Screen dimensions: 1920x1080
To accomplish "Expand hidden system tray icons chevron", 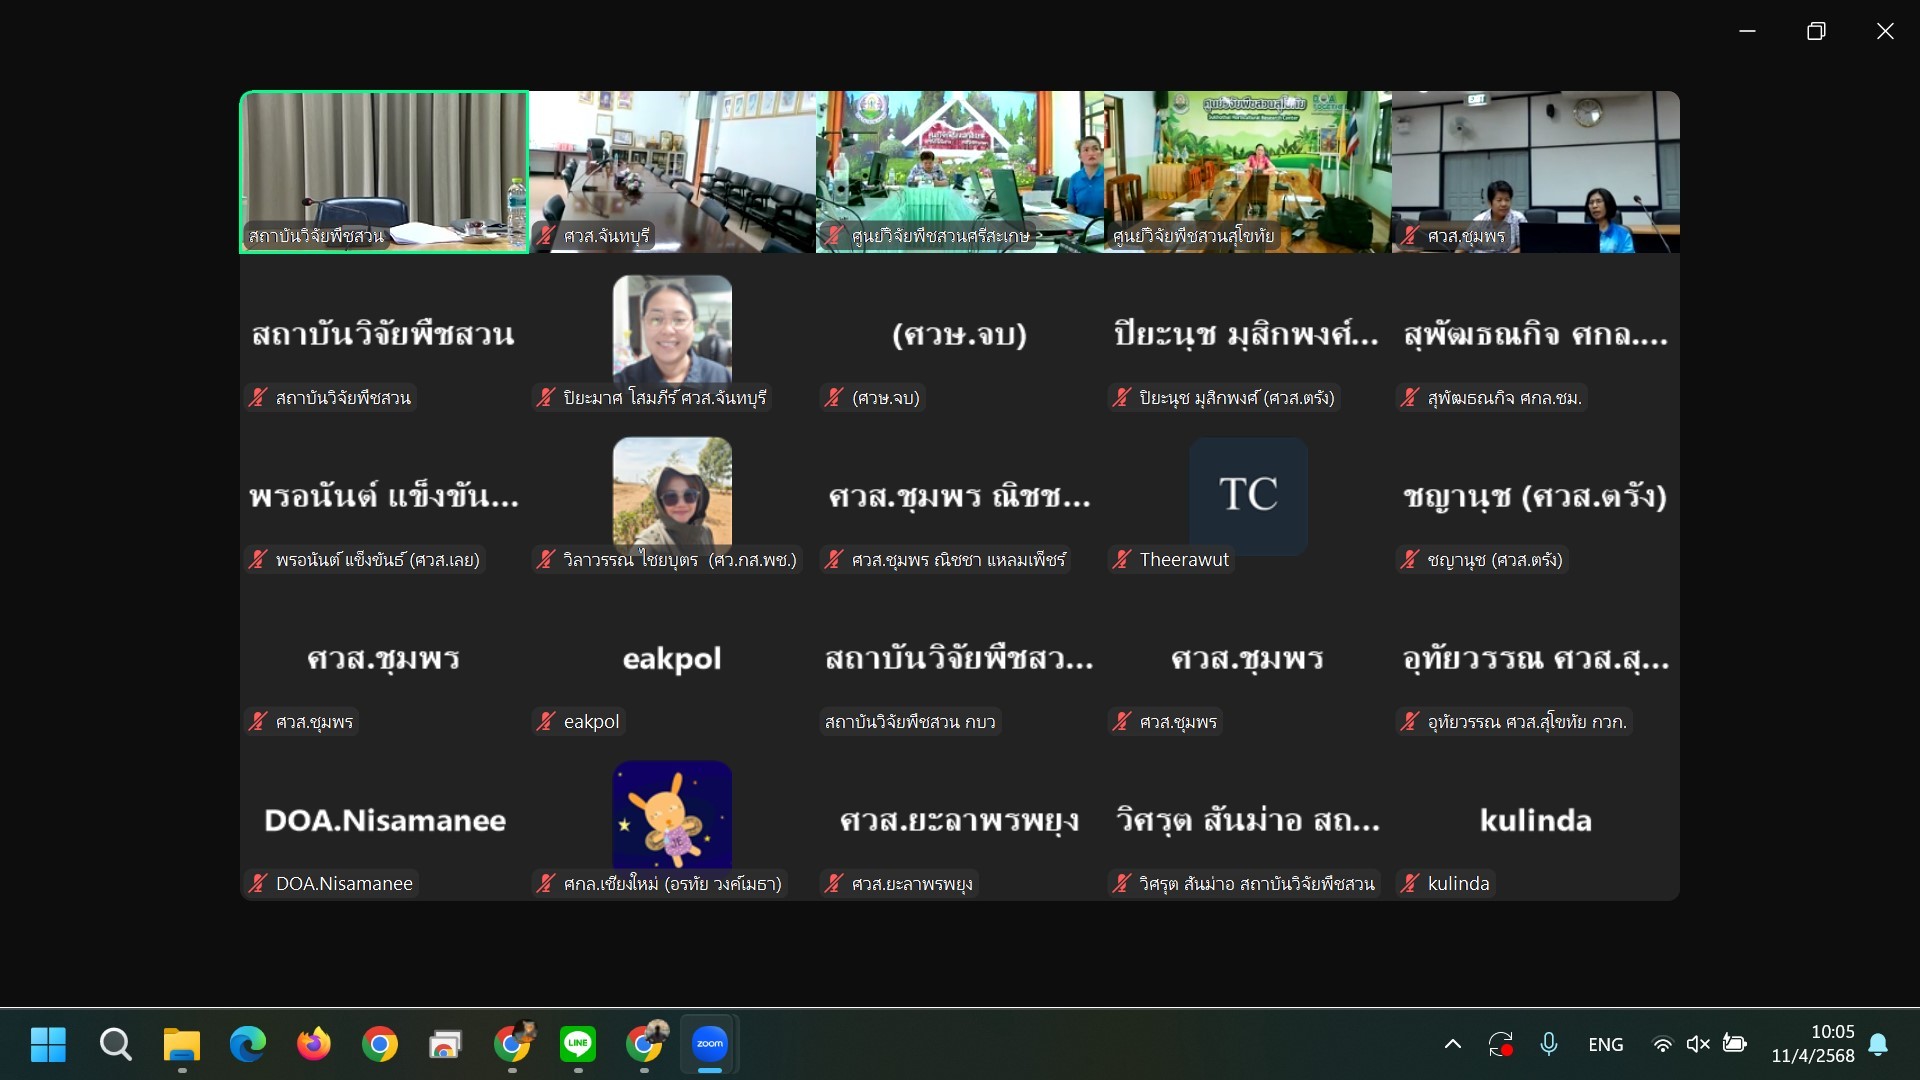I will (1453, 1044).
